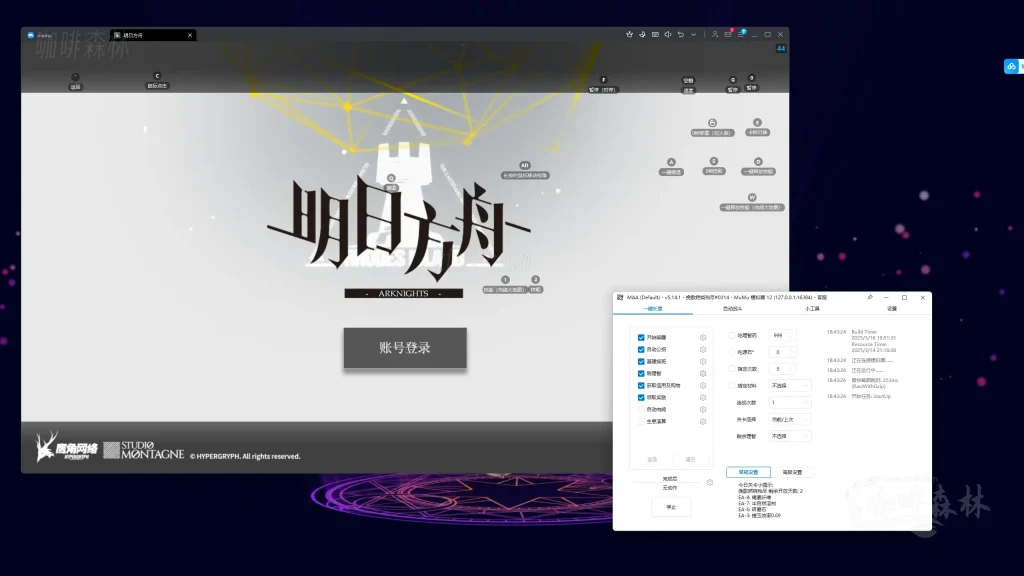Uncheck the 领取奖励 checkbox

[x=641, y=398]
